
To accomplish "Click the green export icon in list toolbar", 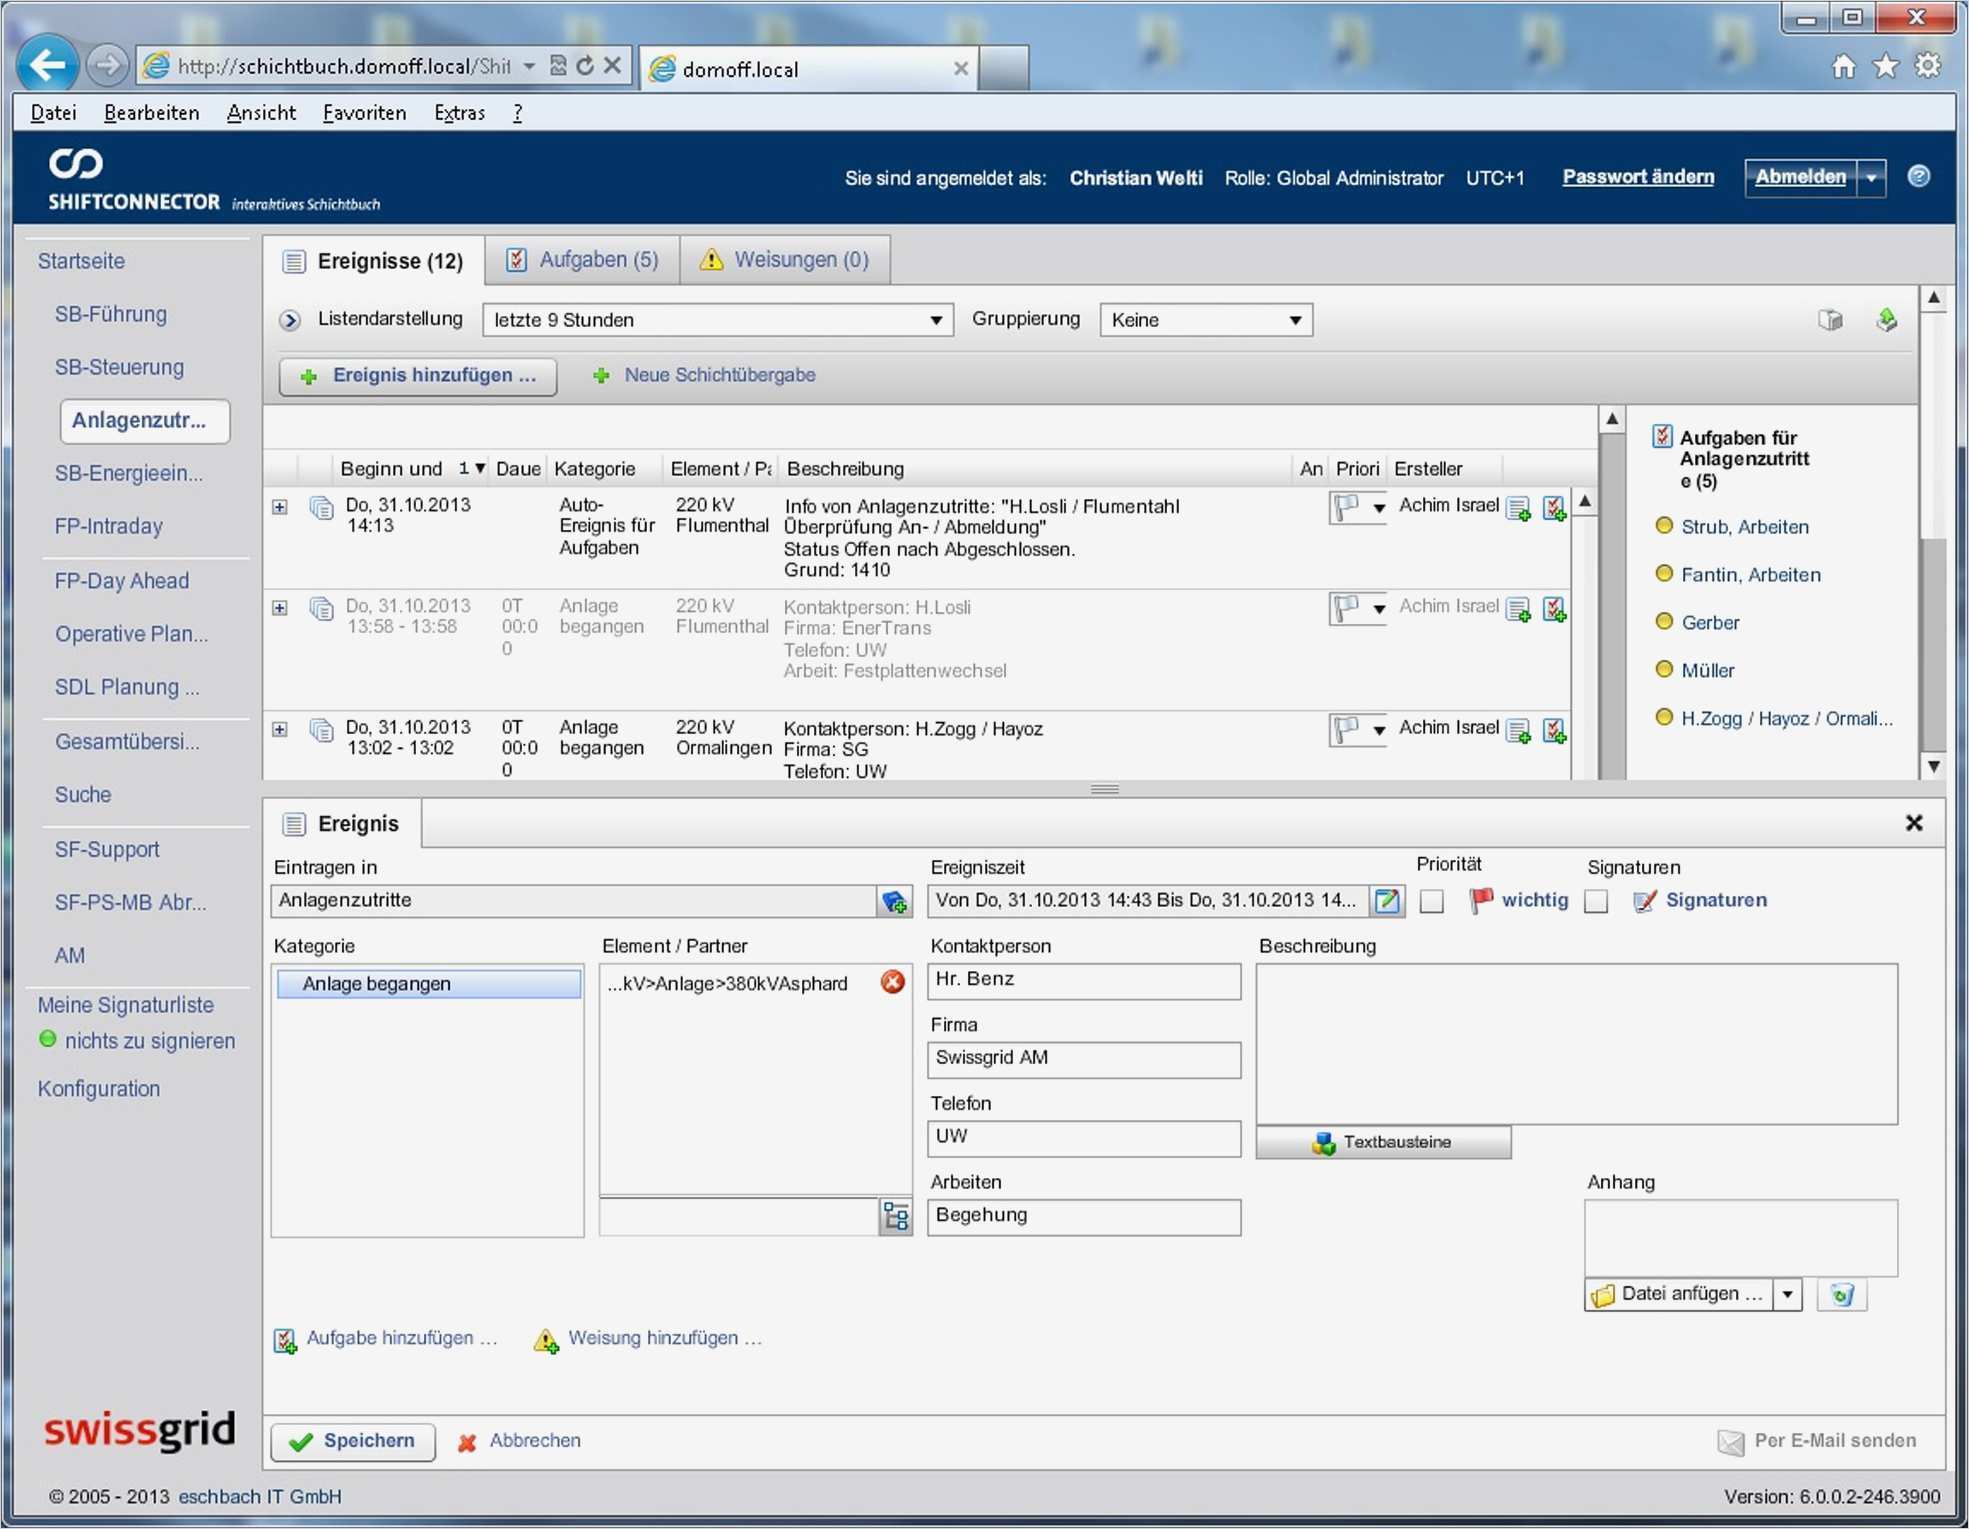I will tap(1886, 320).
